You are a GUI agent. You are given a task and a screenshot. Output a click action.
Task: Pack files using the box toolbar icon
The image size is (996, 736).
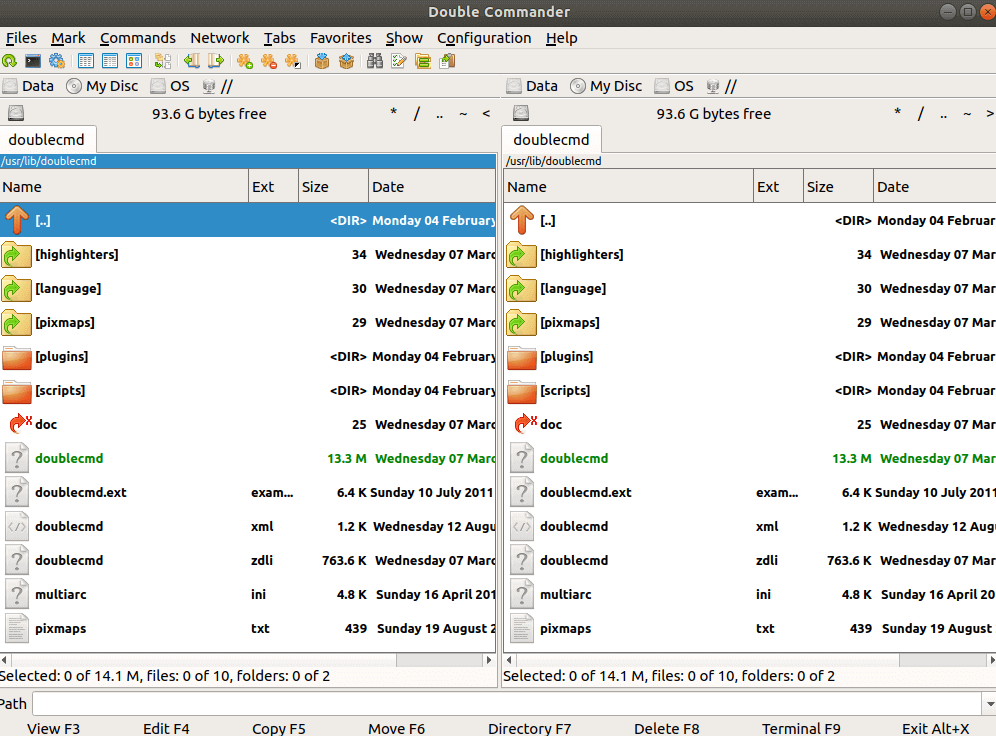click(x=320, y=61)
